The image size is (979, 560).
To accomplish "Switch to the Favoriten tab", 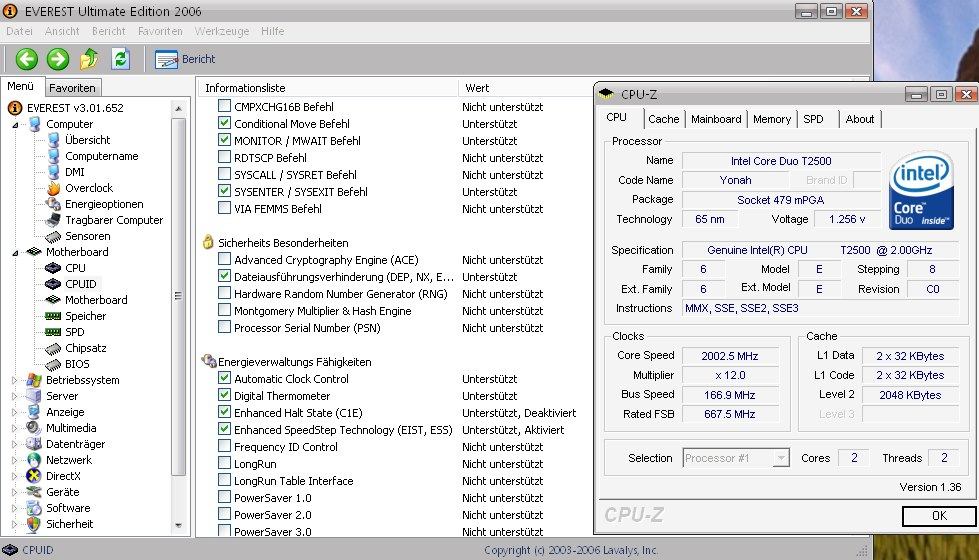I will coord(72,88).
